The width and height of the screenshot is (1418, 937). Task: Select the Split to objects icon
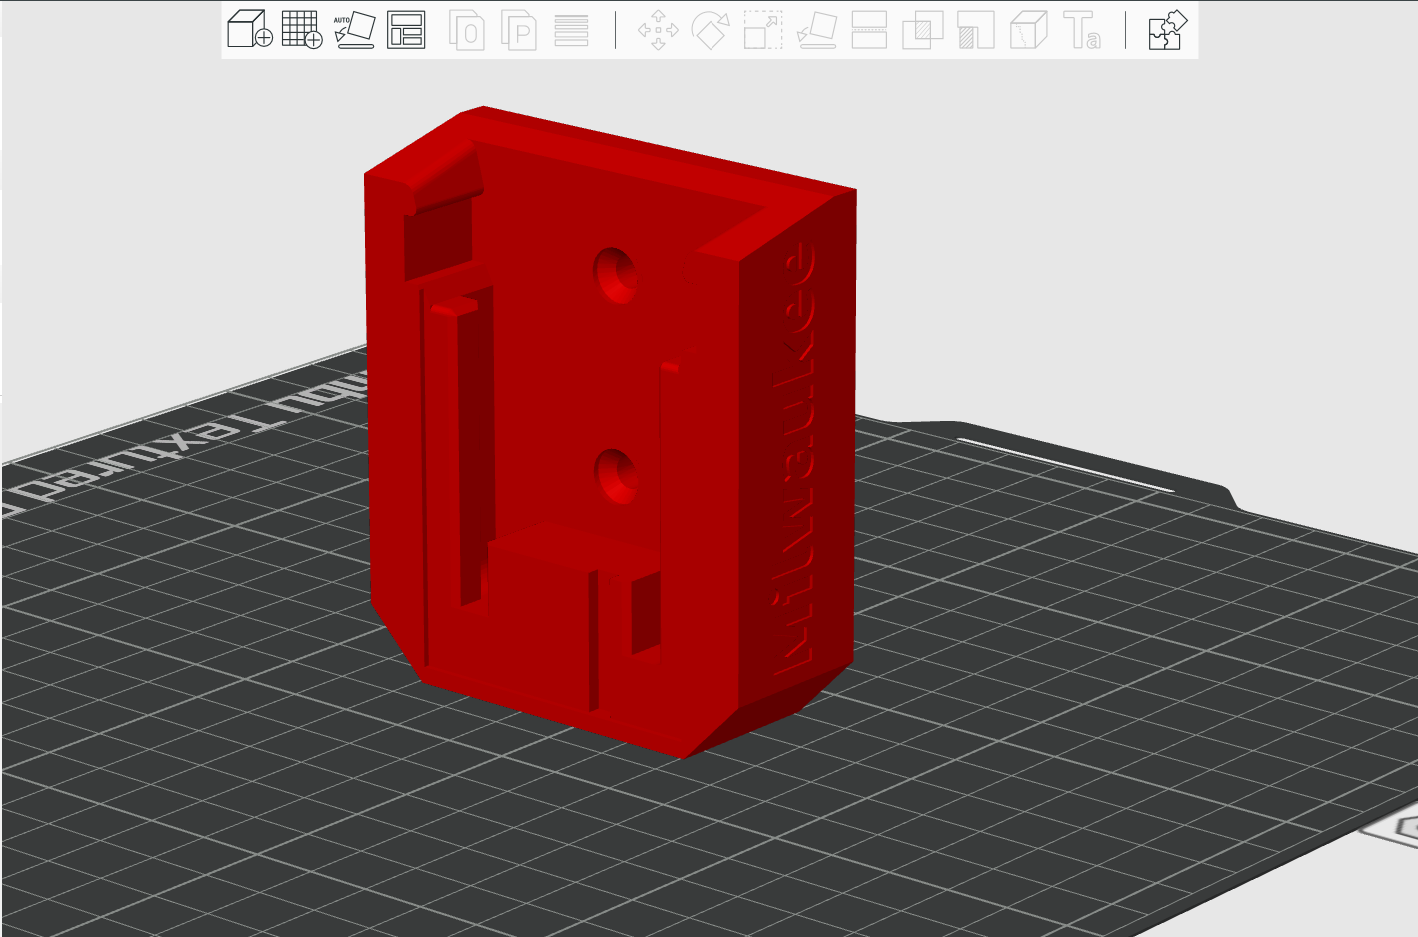[467, 30]
